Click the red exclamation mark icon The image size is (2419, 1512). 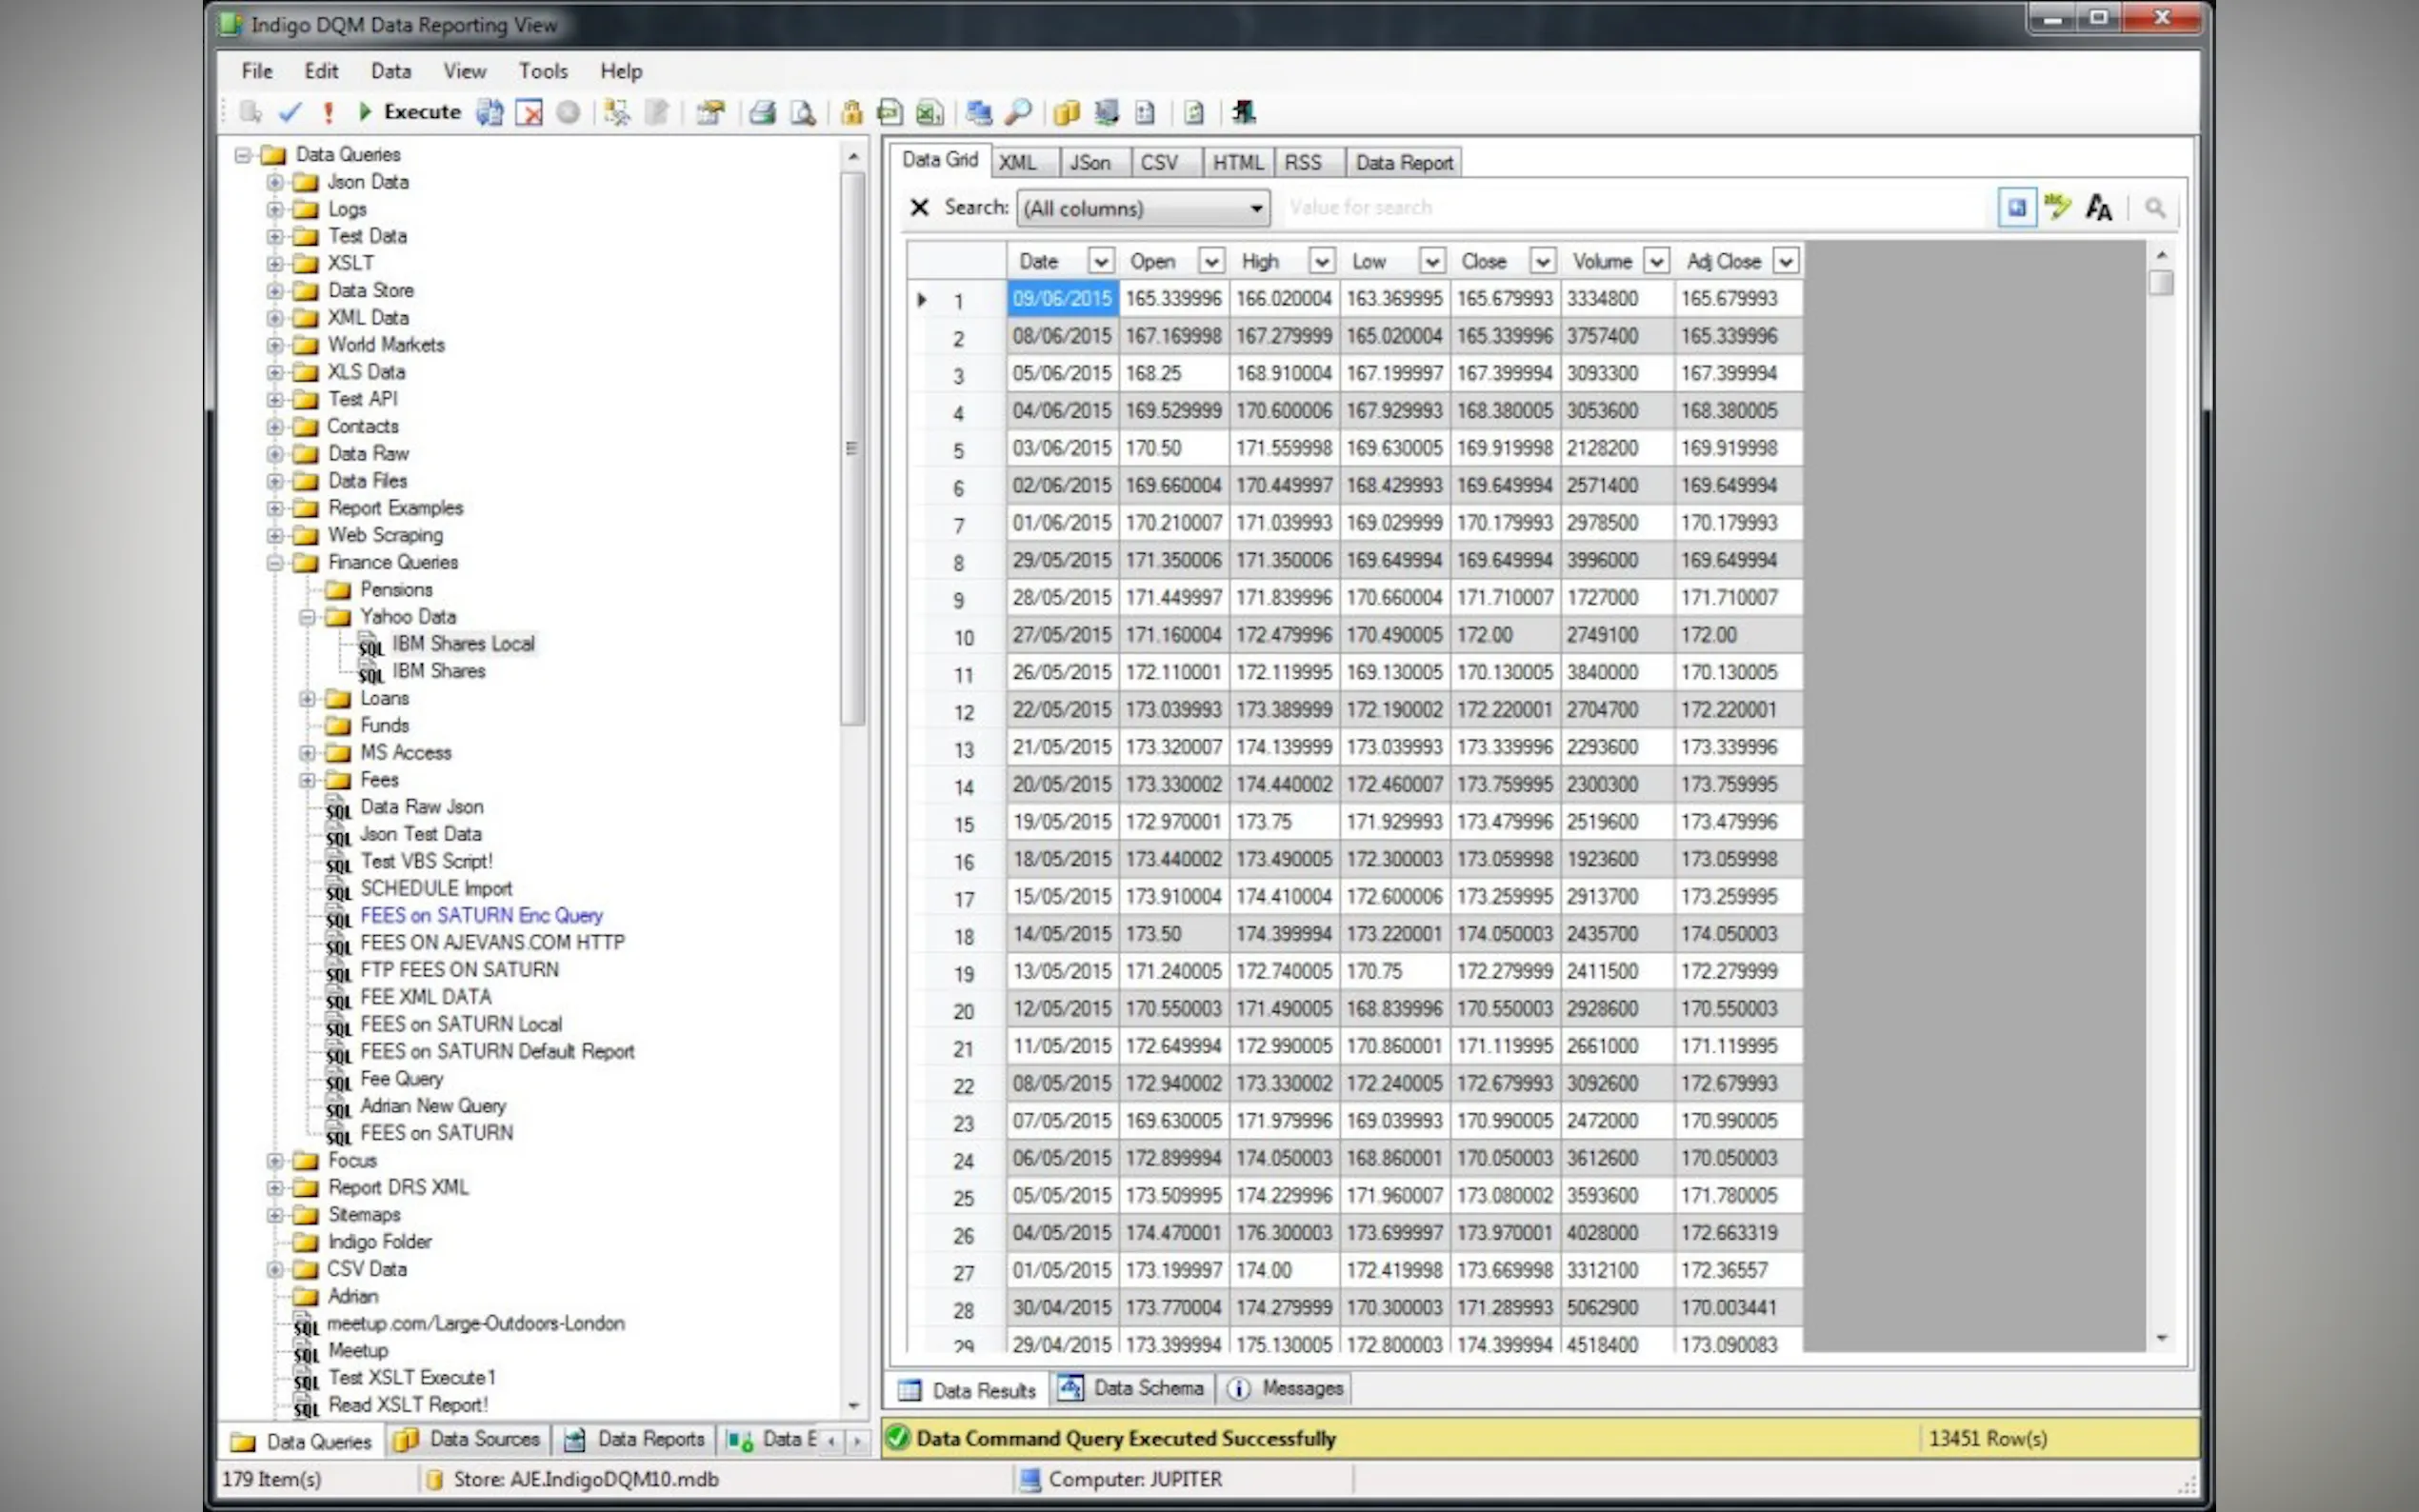(328, 113)
